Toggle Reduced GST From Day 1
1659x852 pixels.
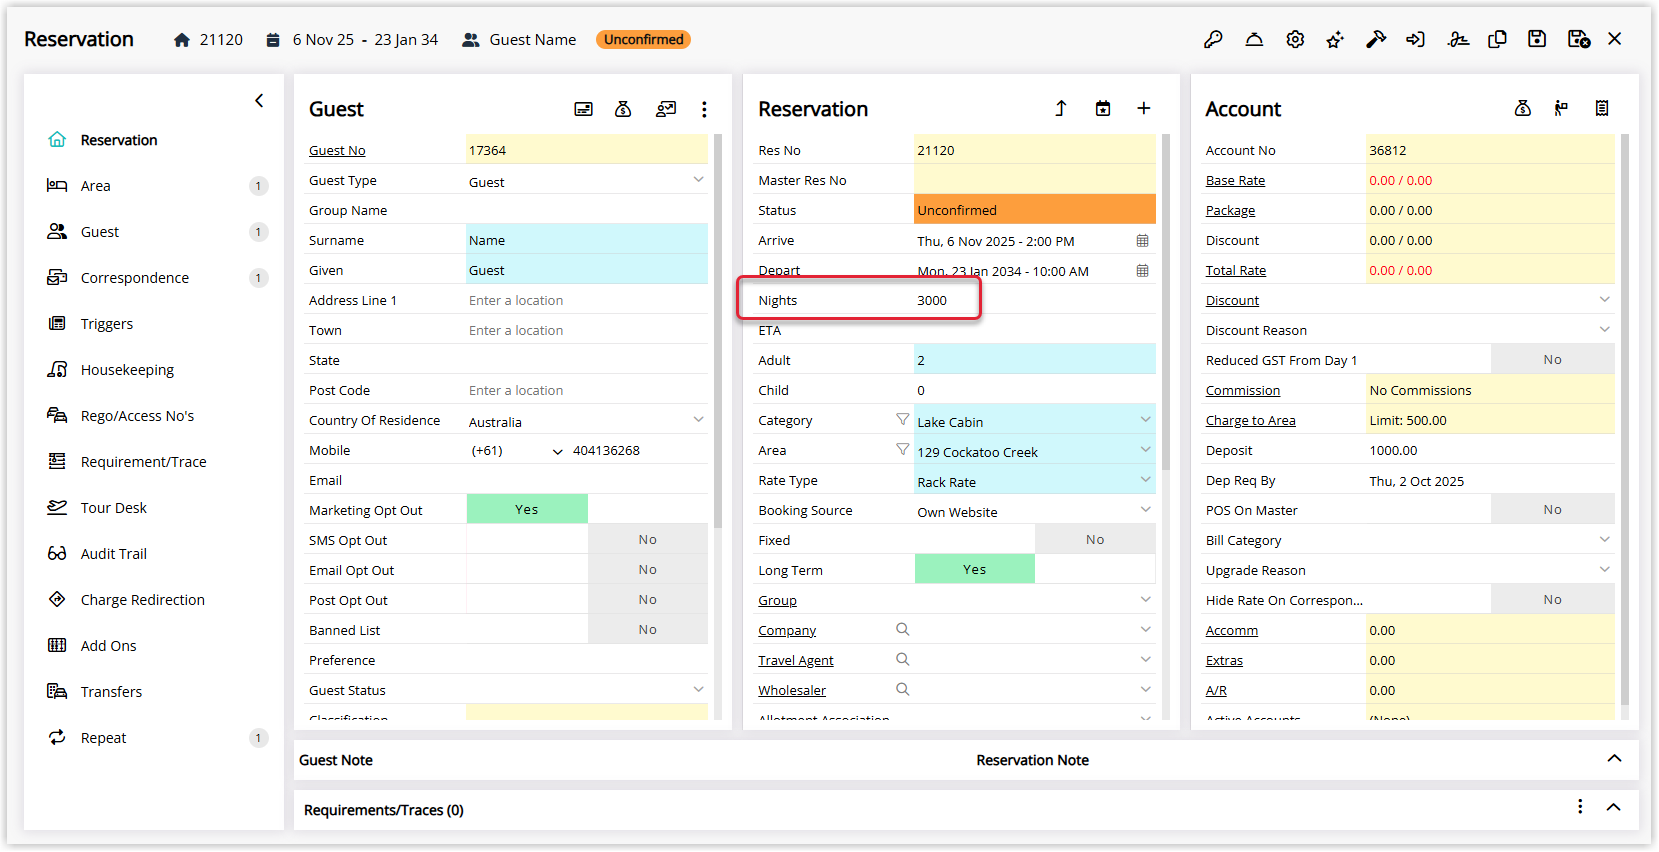(1490, 359)
